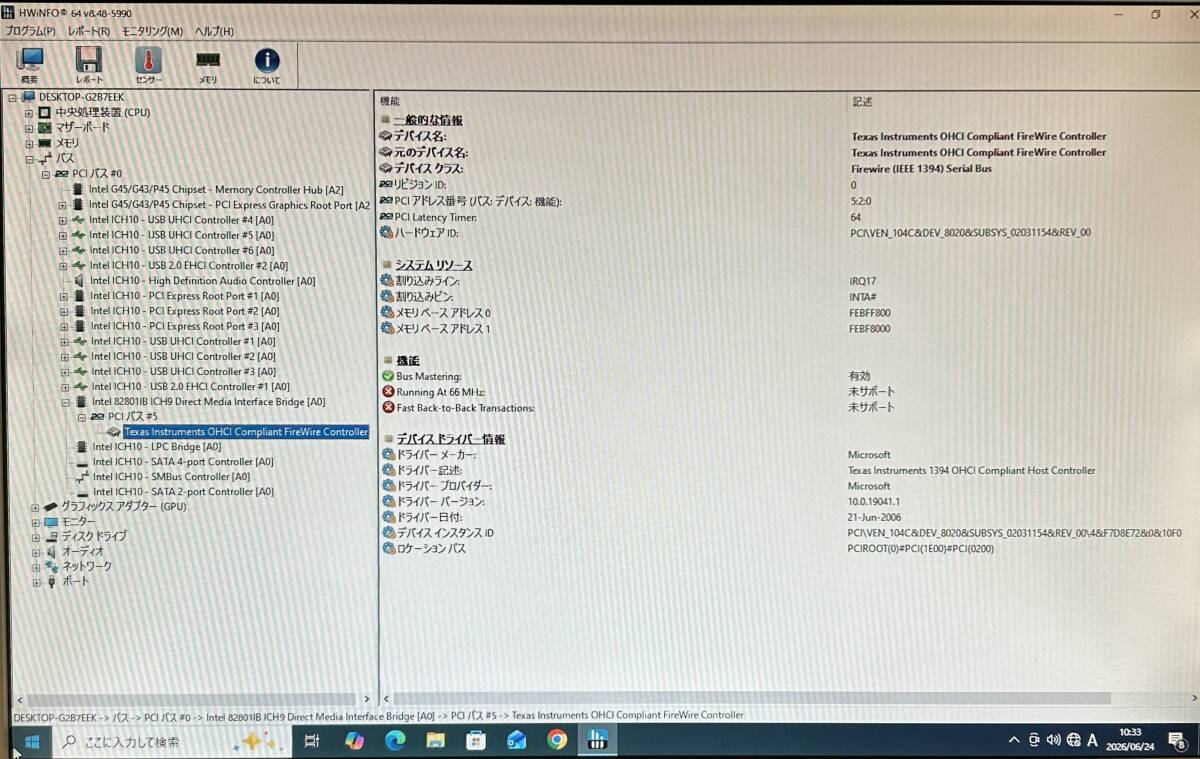
Task: Open the モニタリング(M) menu
Action: tap(152, 31)
